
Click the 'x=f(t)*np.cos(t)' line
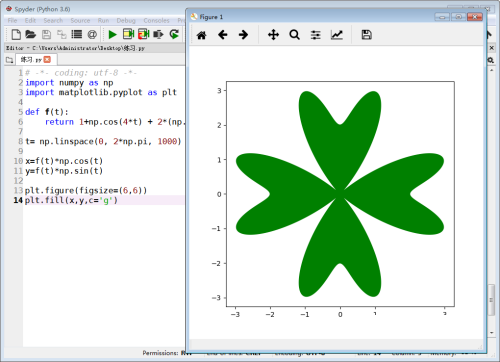point(64,161)
